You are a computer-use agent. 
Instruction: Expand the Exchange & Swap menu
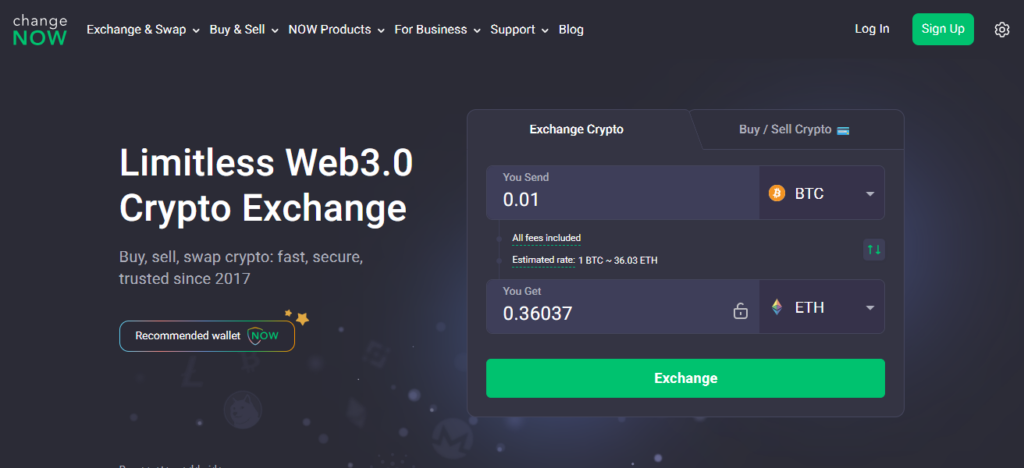pos(143,29)
